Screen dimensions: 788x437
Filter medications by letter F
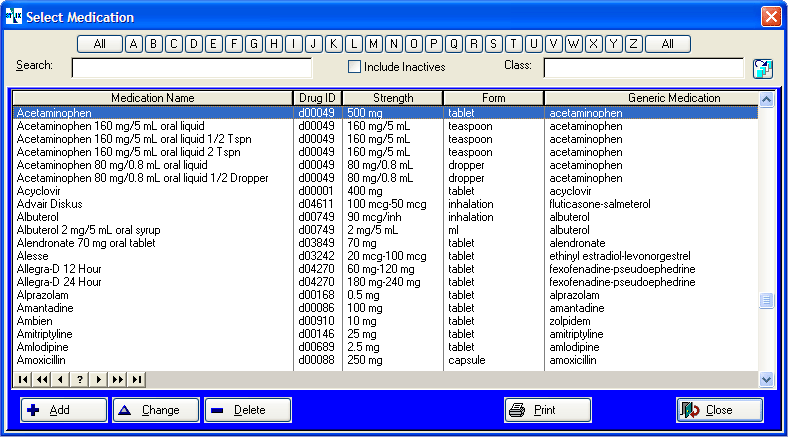pyautogui.click(x=234, y=44)
